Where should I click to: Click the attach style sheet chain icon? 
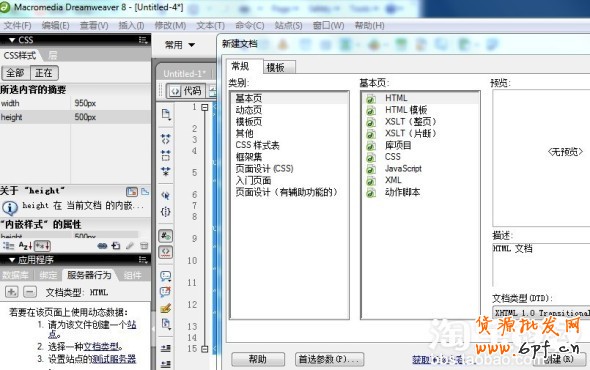tap(102, 246)
